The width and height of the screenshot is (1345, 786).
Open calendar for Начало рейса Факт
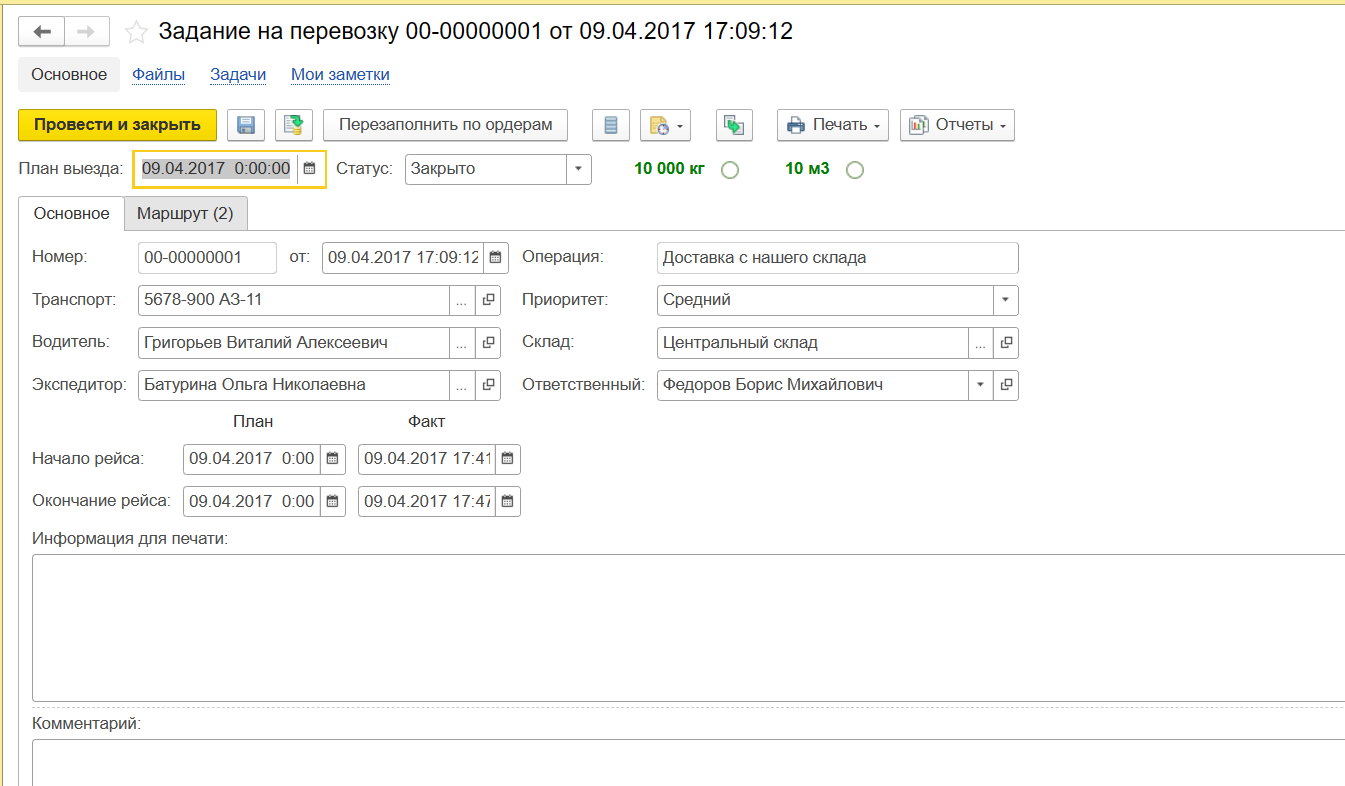click(507, 459)
